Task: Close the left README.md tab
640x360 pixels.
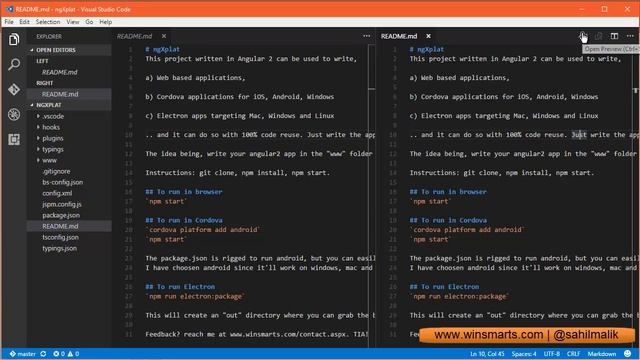Action: click(164, 36)
